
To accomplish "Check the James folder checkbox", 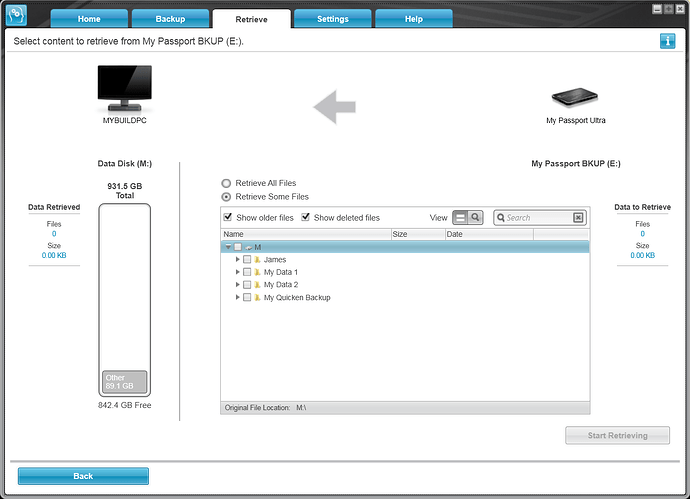I will 247,260.
